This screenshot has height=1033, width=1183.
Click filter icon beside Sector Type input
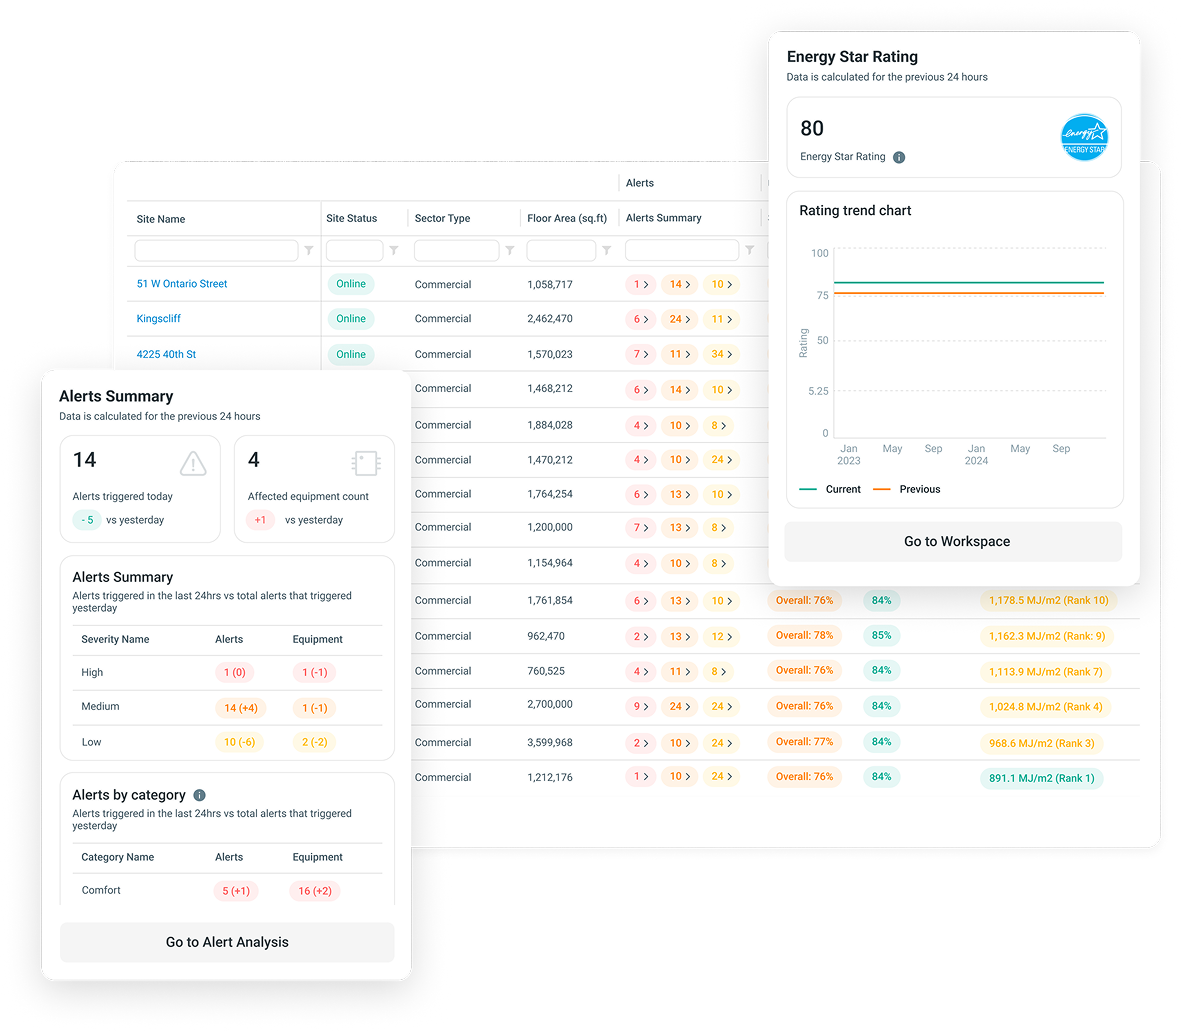510,251
